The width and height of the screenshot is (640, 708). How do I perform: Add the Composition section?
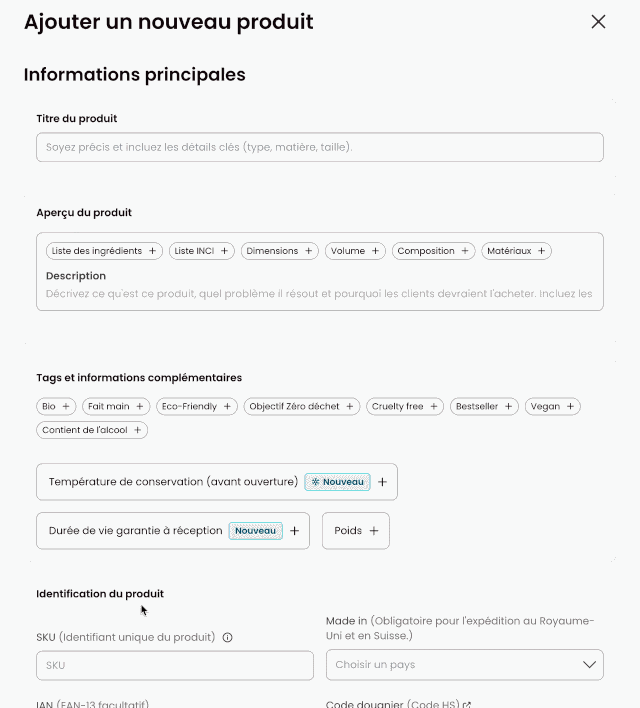pyautogui.click(x=432, y=251)
